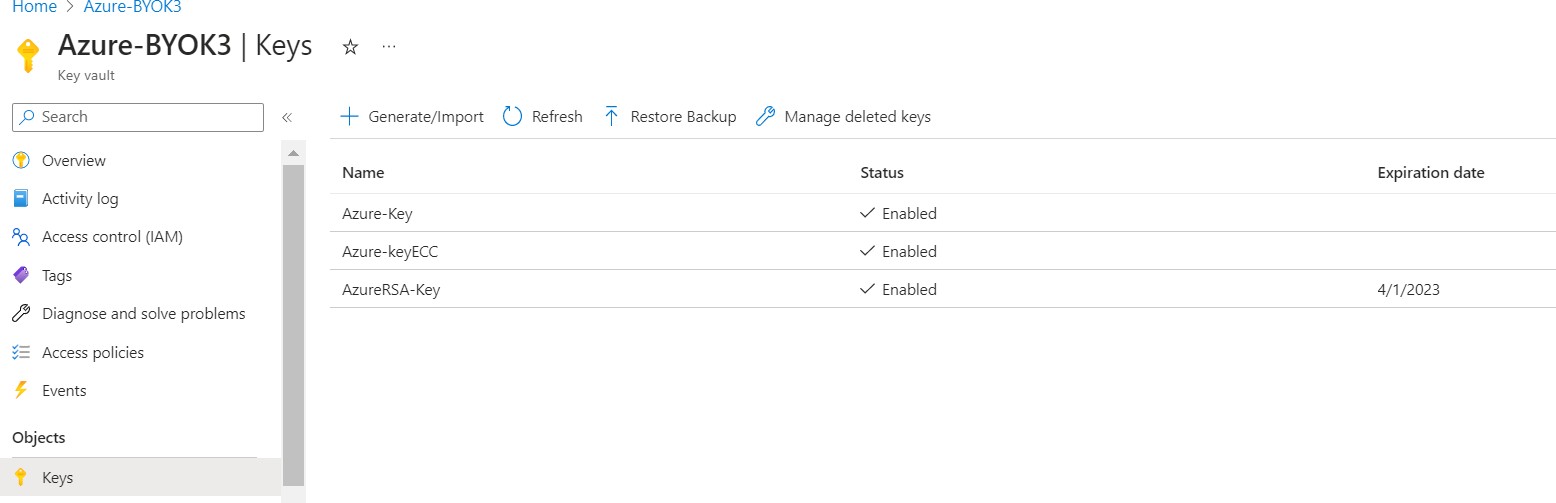Image resolution: width=1556 pixels, height=503 pixels.
Task: Click the Overview icon in the sidebar
Action: coord(21,160)
